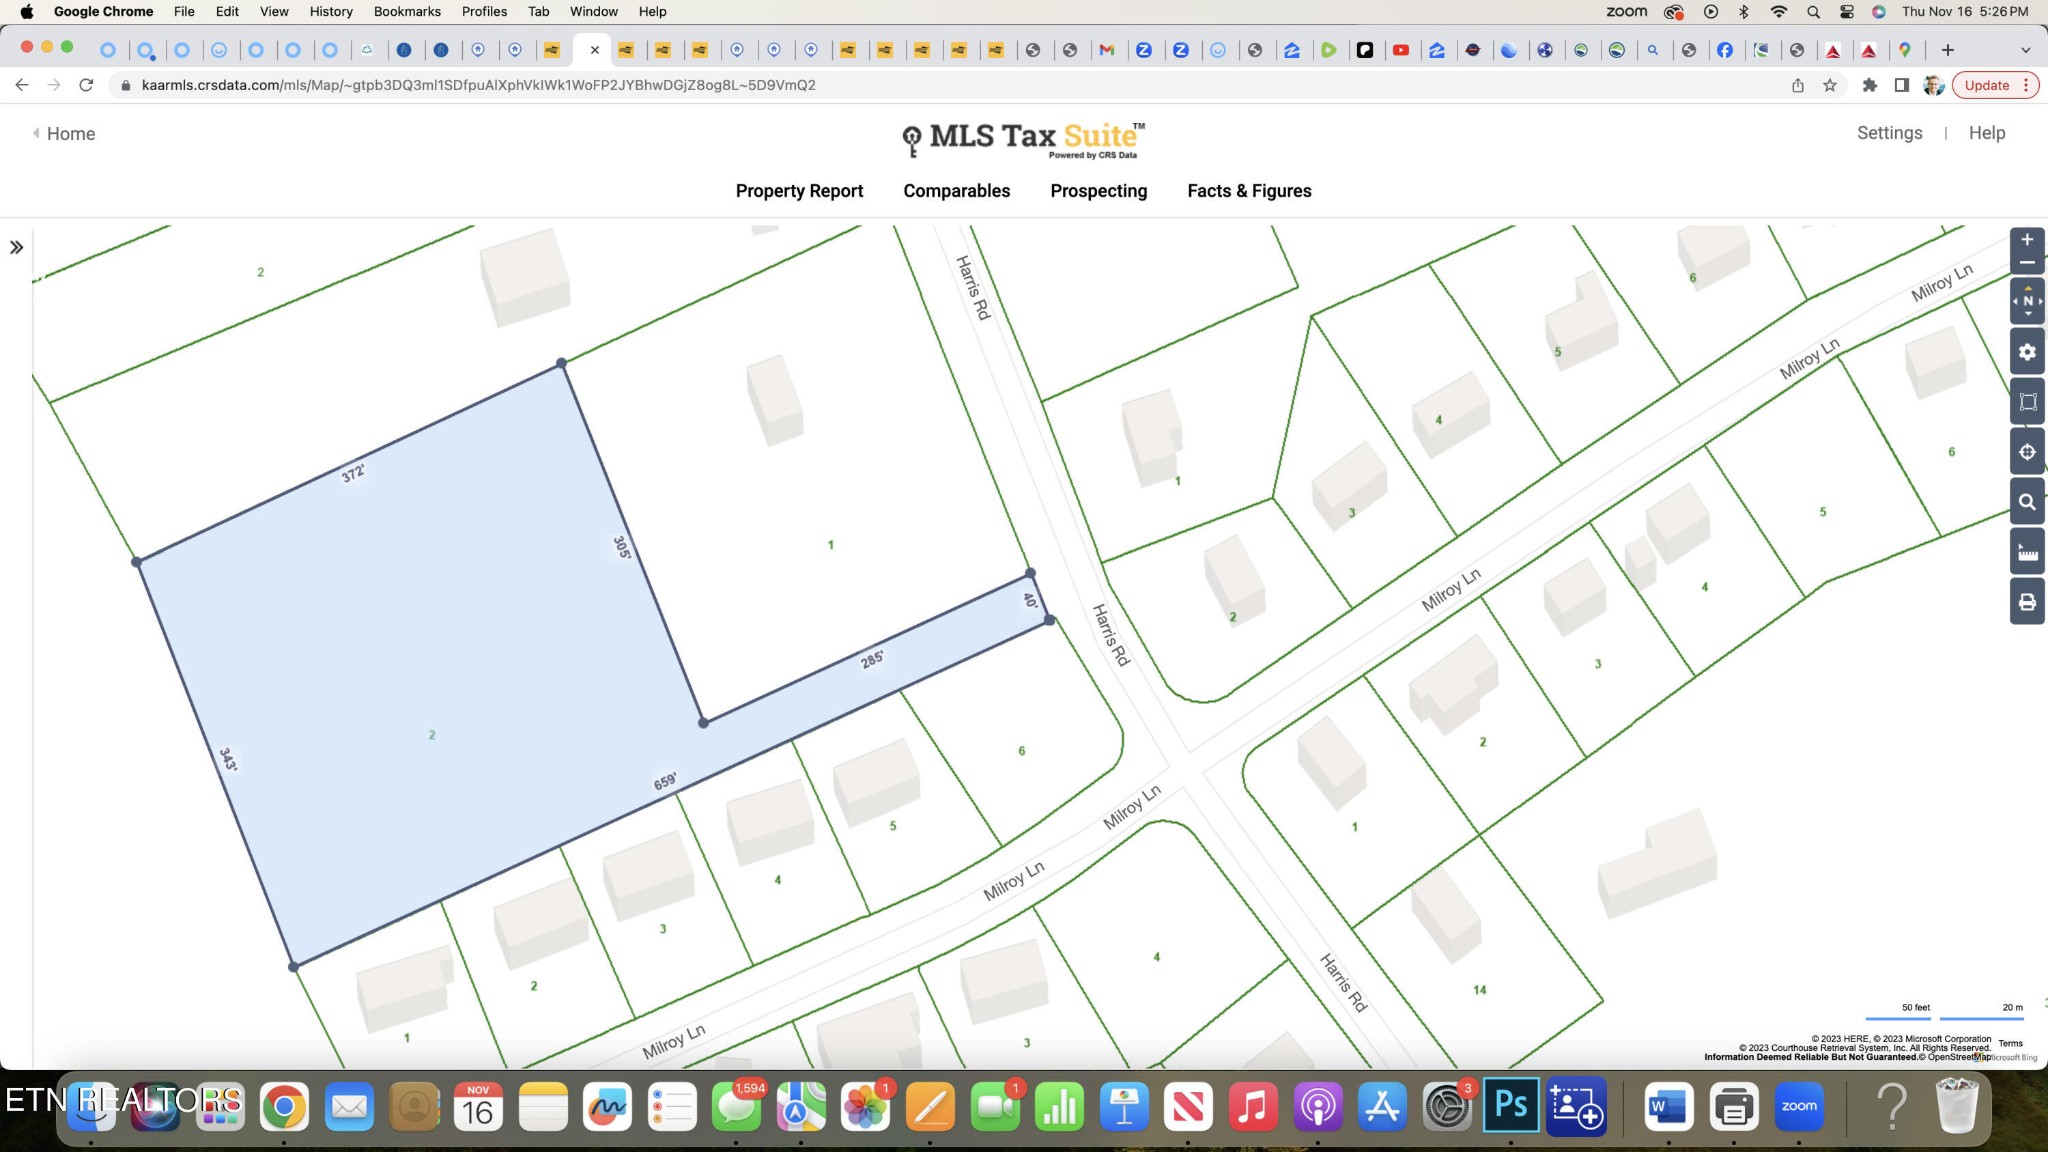
Task: Open the Property Report tab
Action: 799,191
